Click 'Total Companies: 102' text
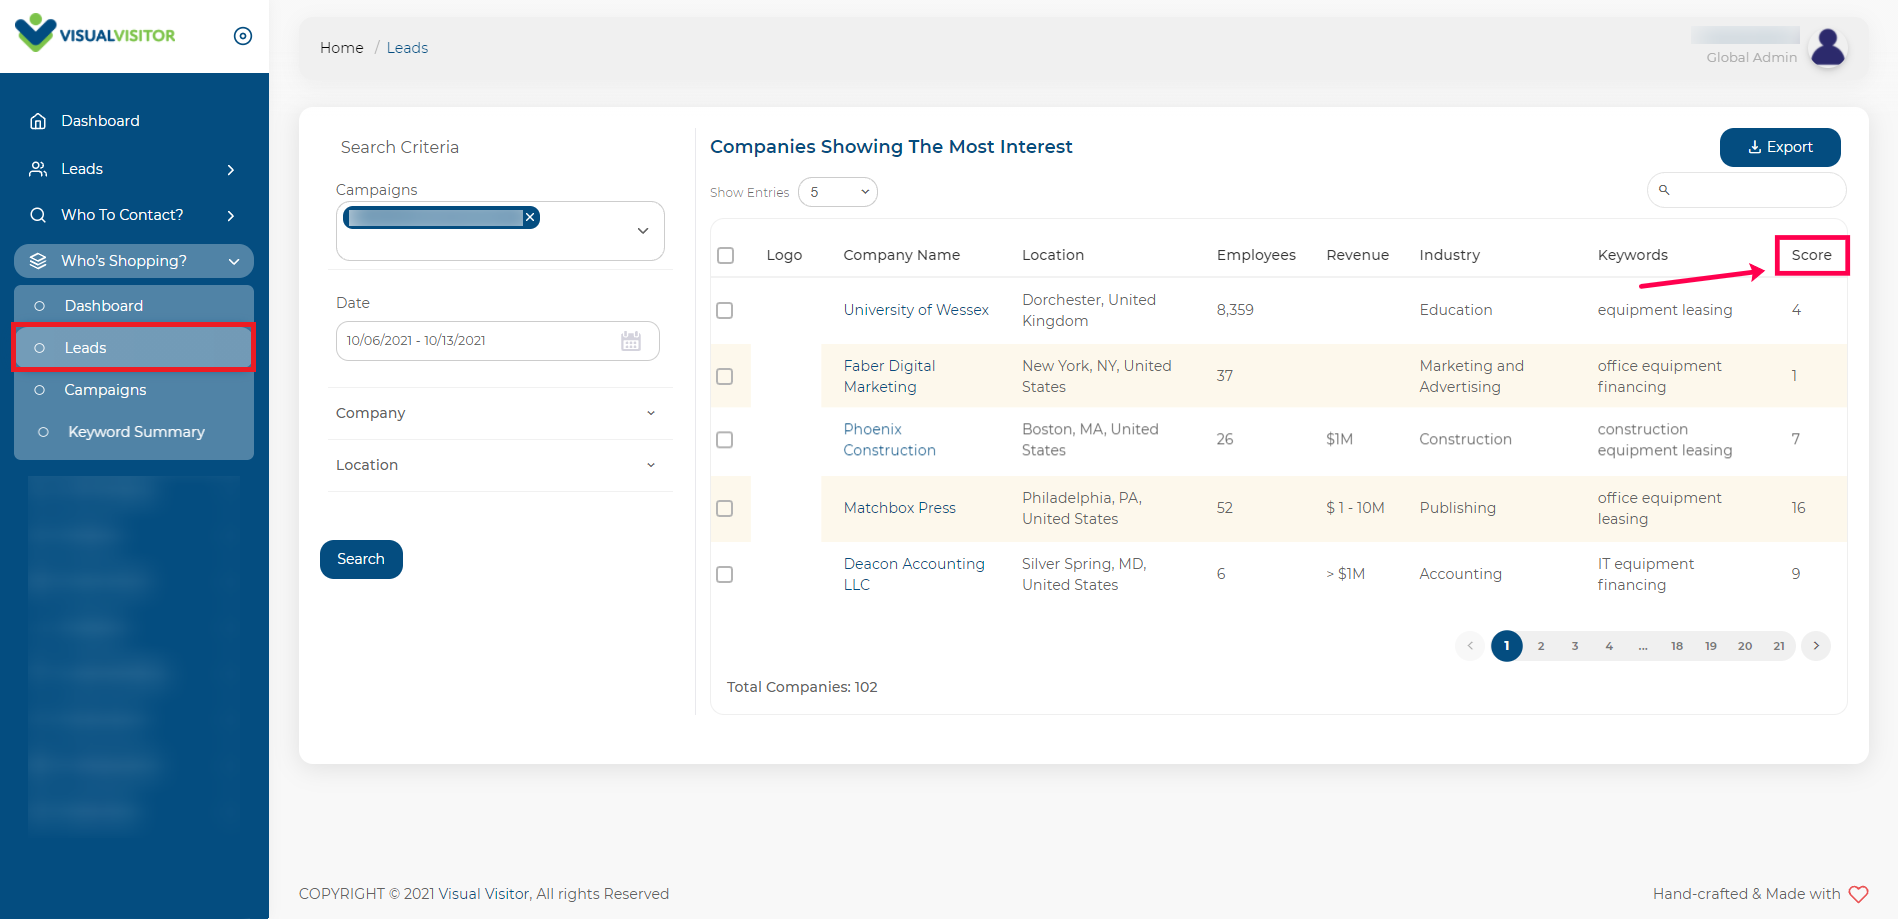This screenshot has width=1898, height=919. (802, 687)
